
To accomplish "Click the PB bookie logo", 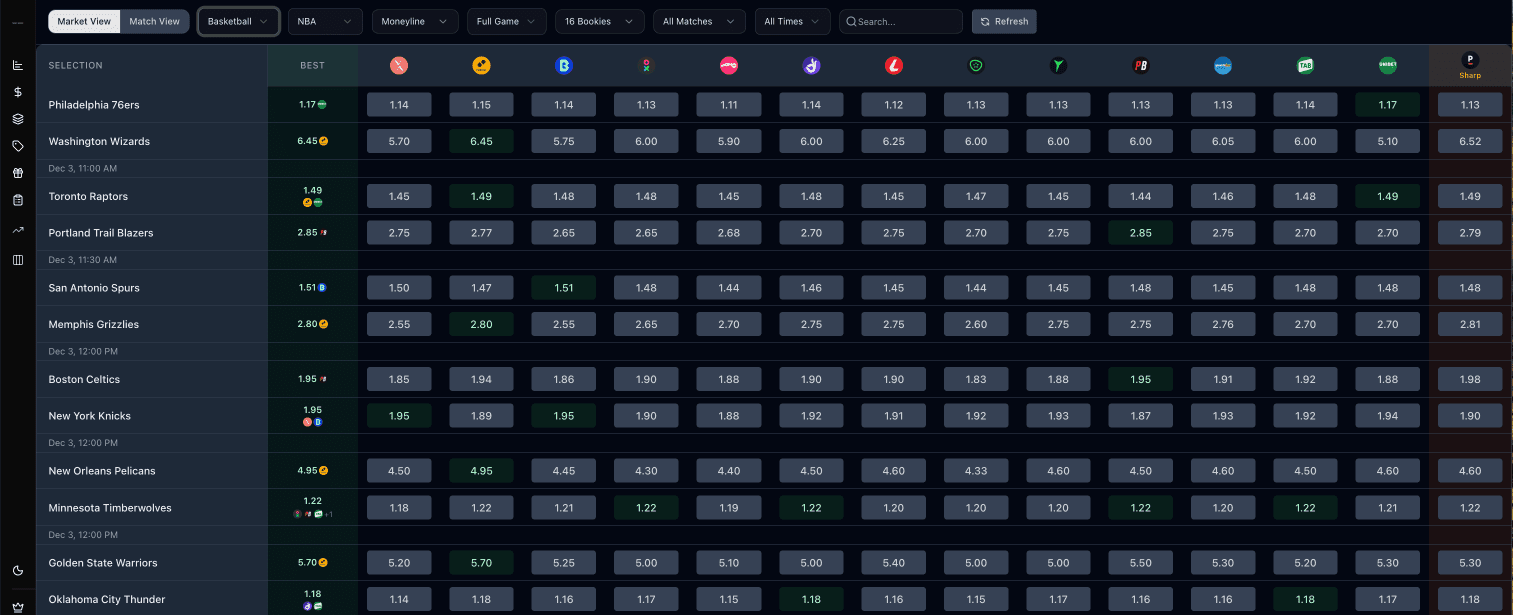I will [1140, 66].
